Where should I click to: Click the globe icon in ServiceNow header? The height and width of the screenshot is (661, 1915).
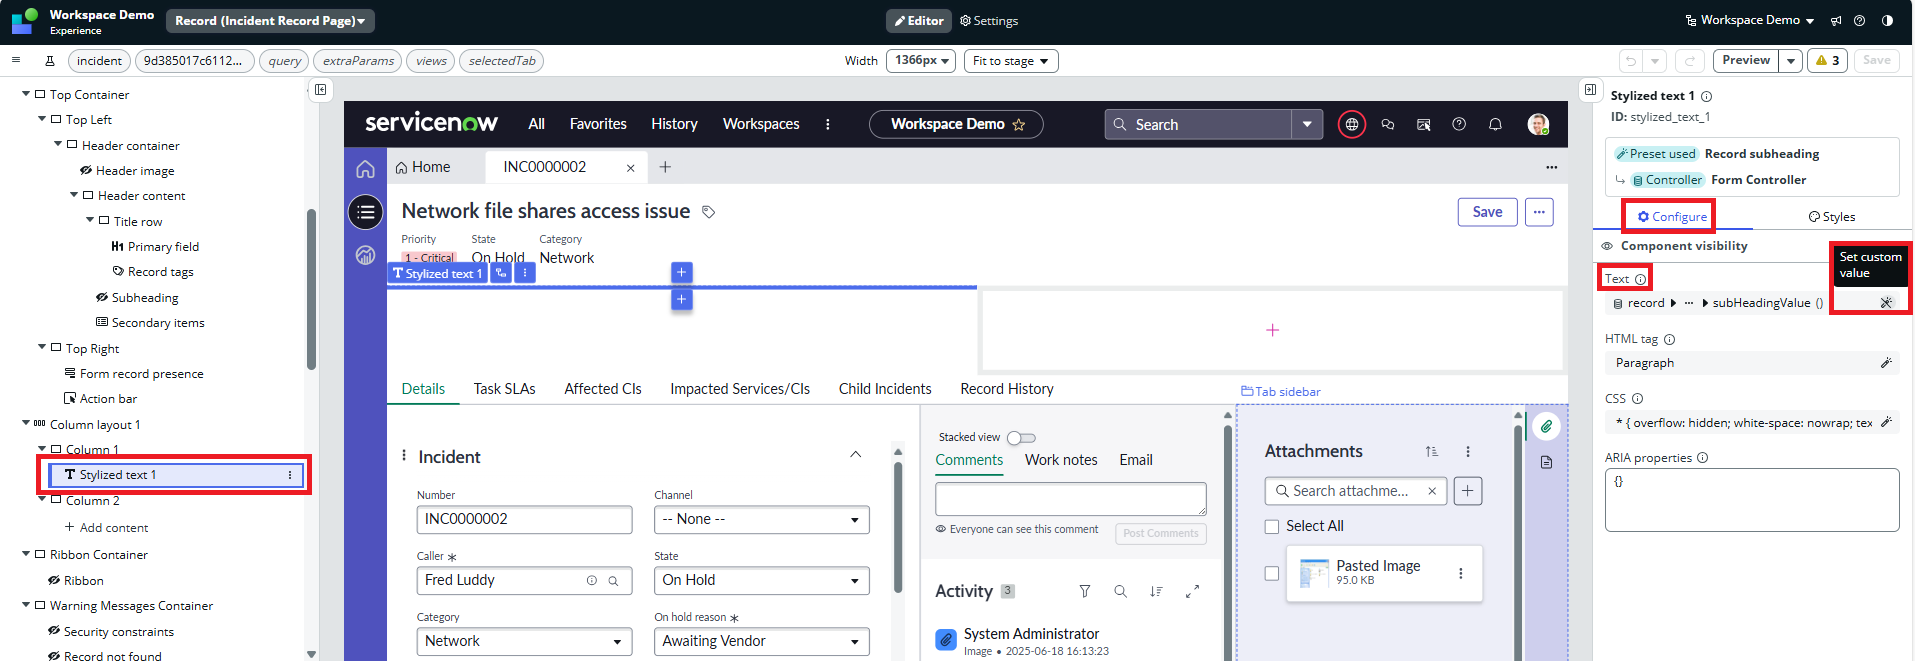pyautogui.click(x=1351, y=125)
